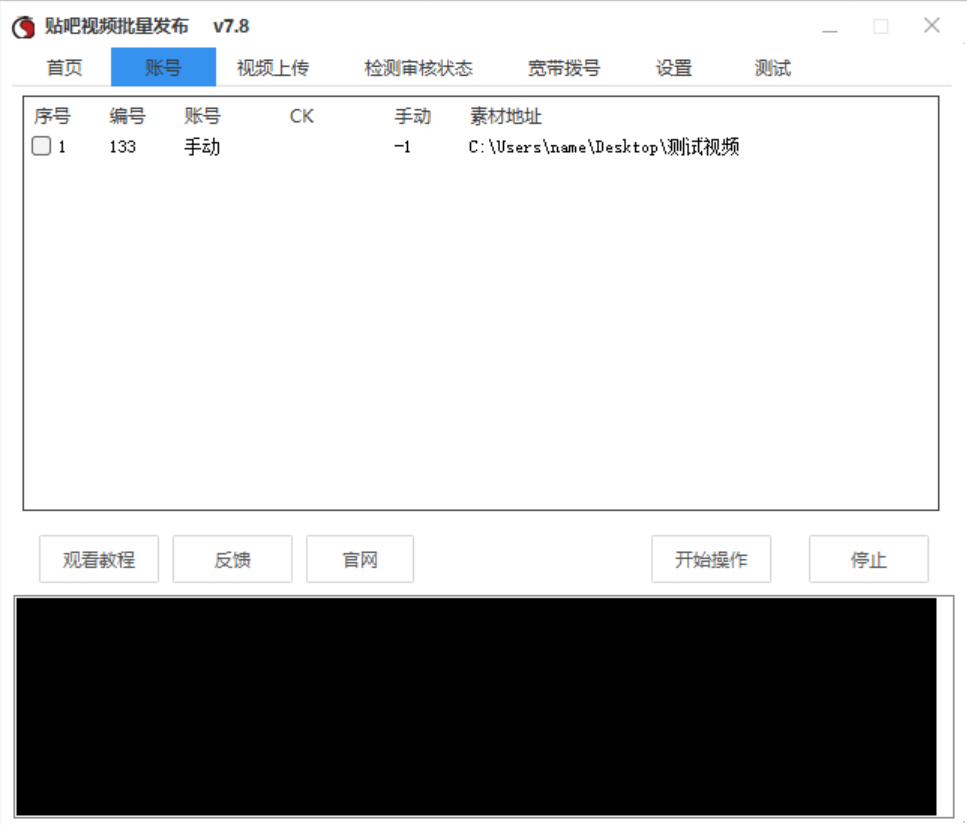Open the 首页 tab

65,67
